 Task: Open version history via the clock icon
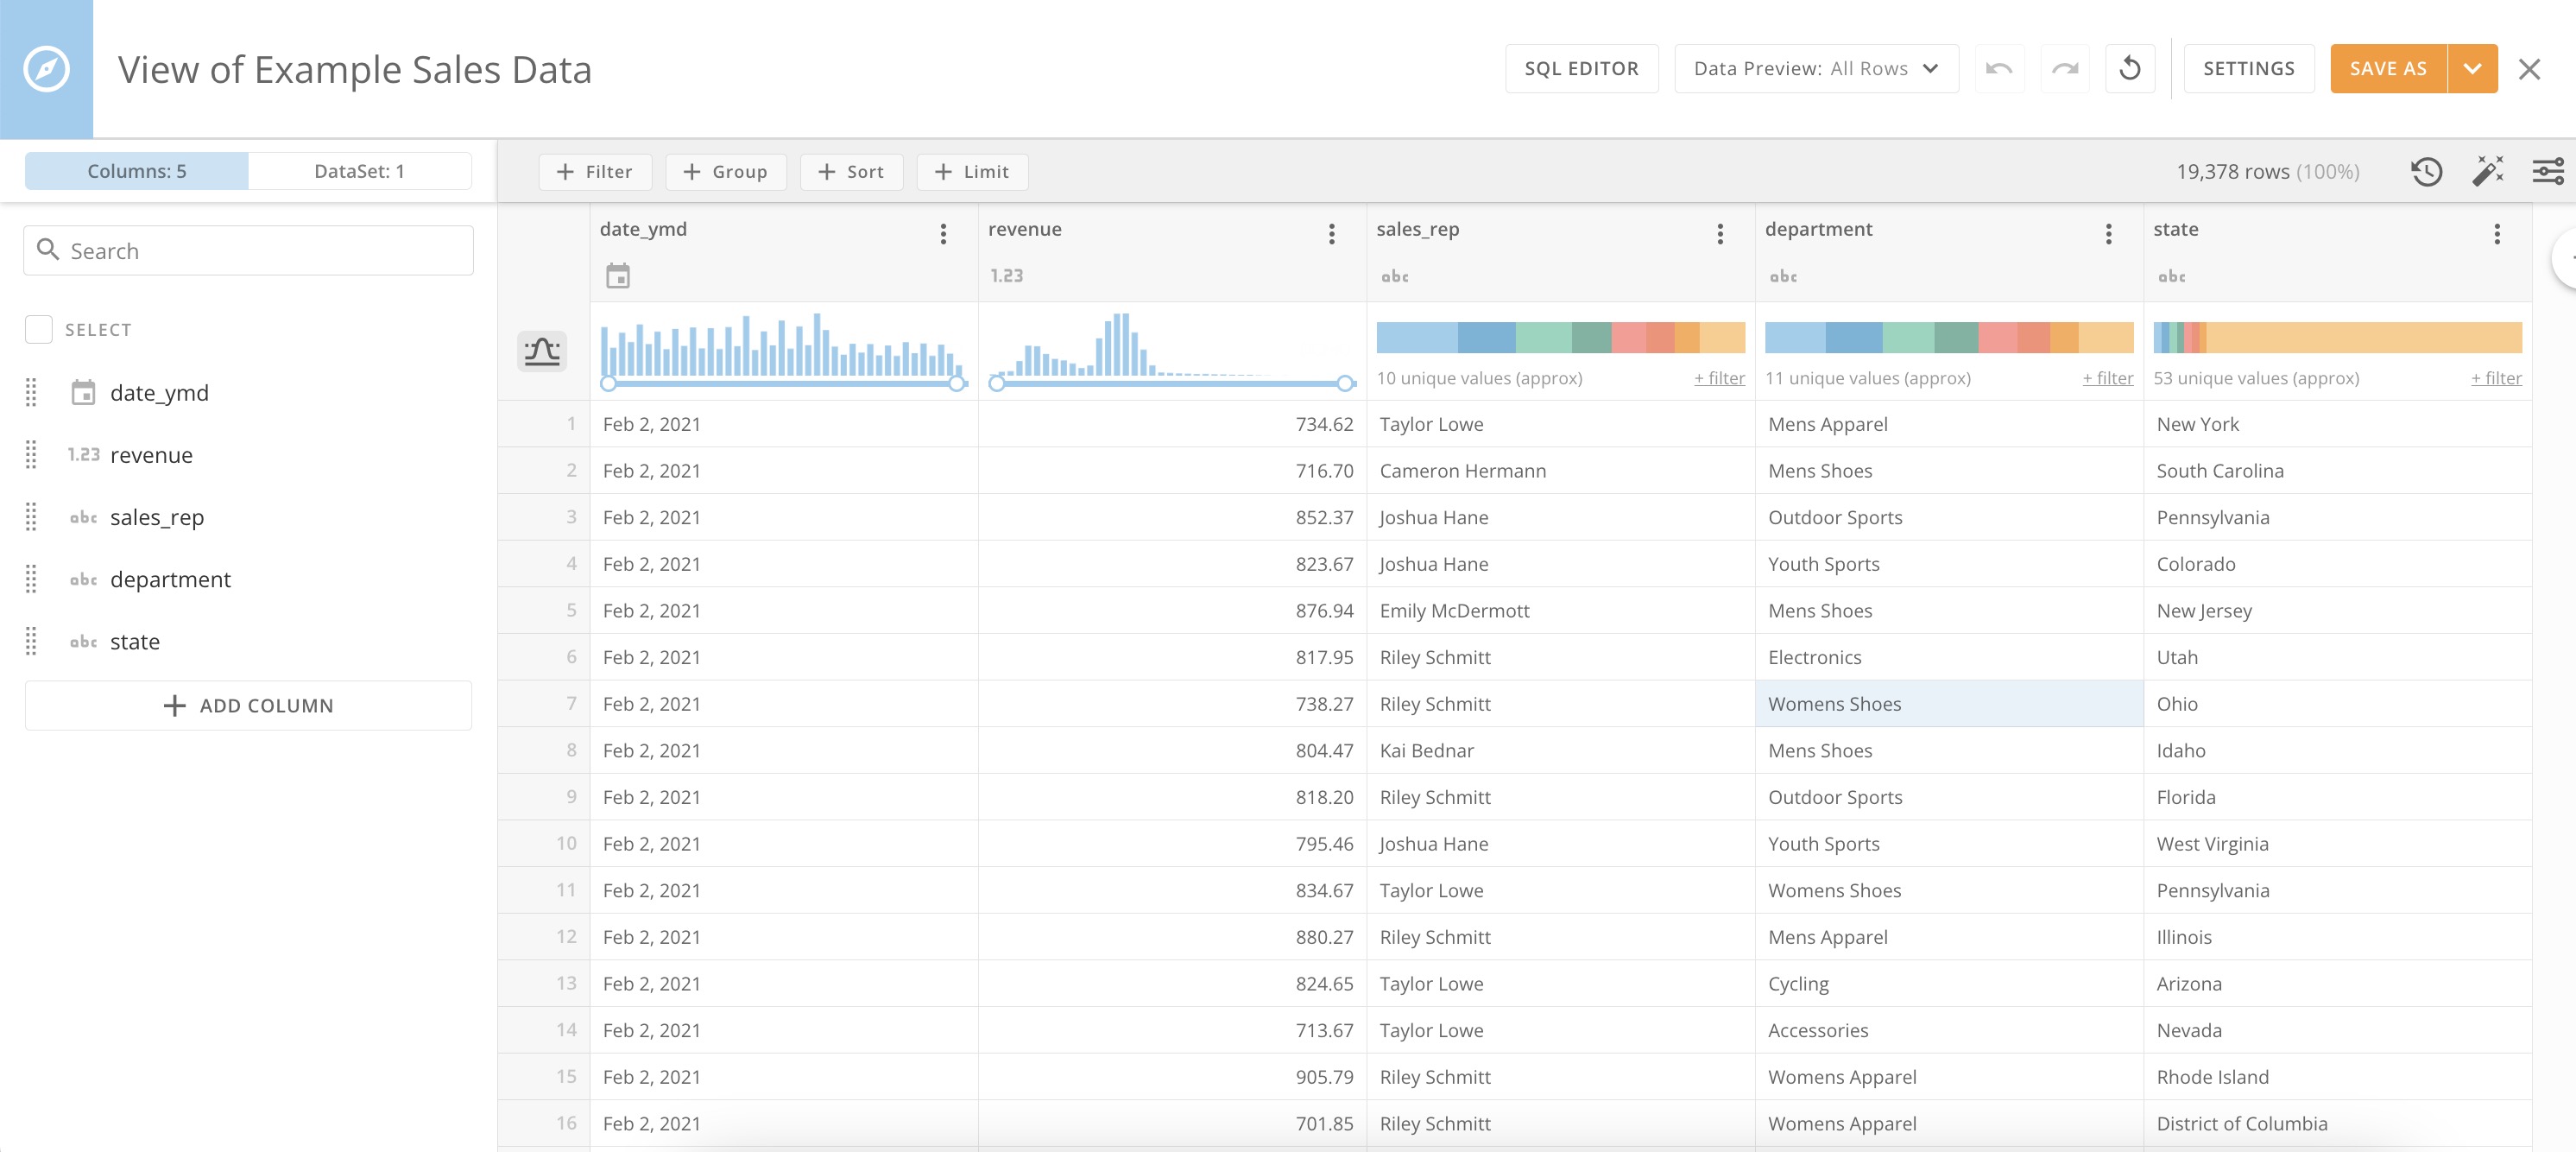[x=2426, y=171]
